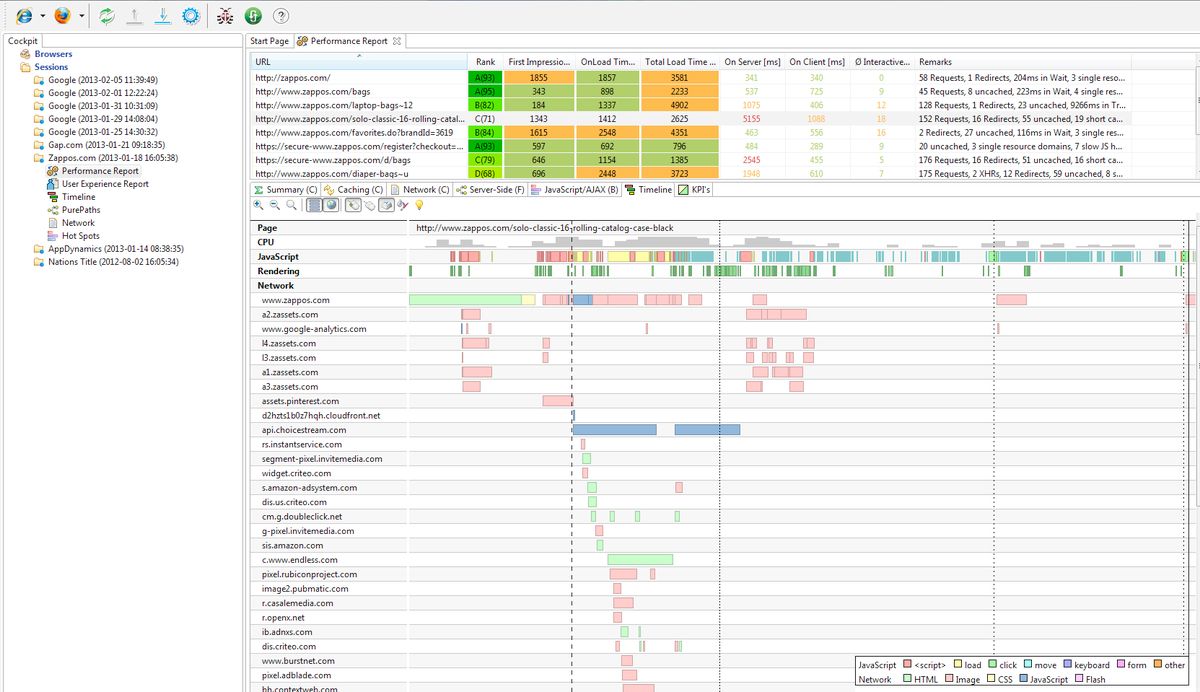Click the zoom out magnifier icon
Screen dimensions: 1200x692
coord(275,205)
